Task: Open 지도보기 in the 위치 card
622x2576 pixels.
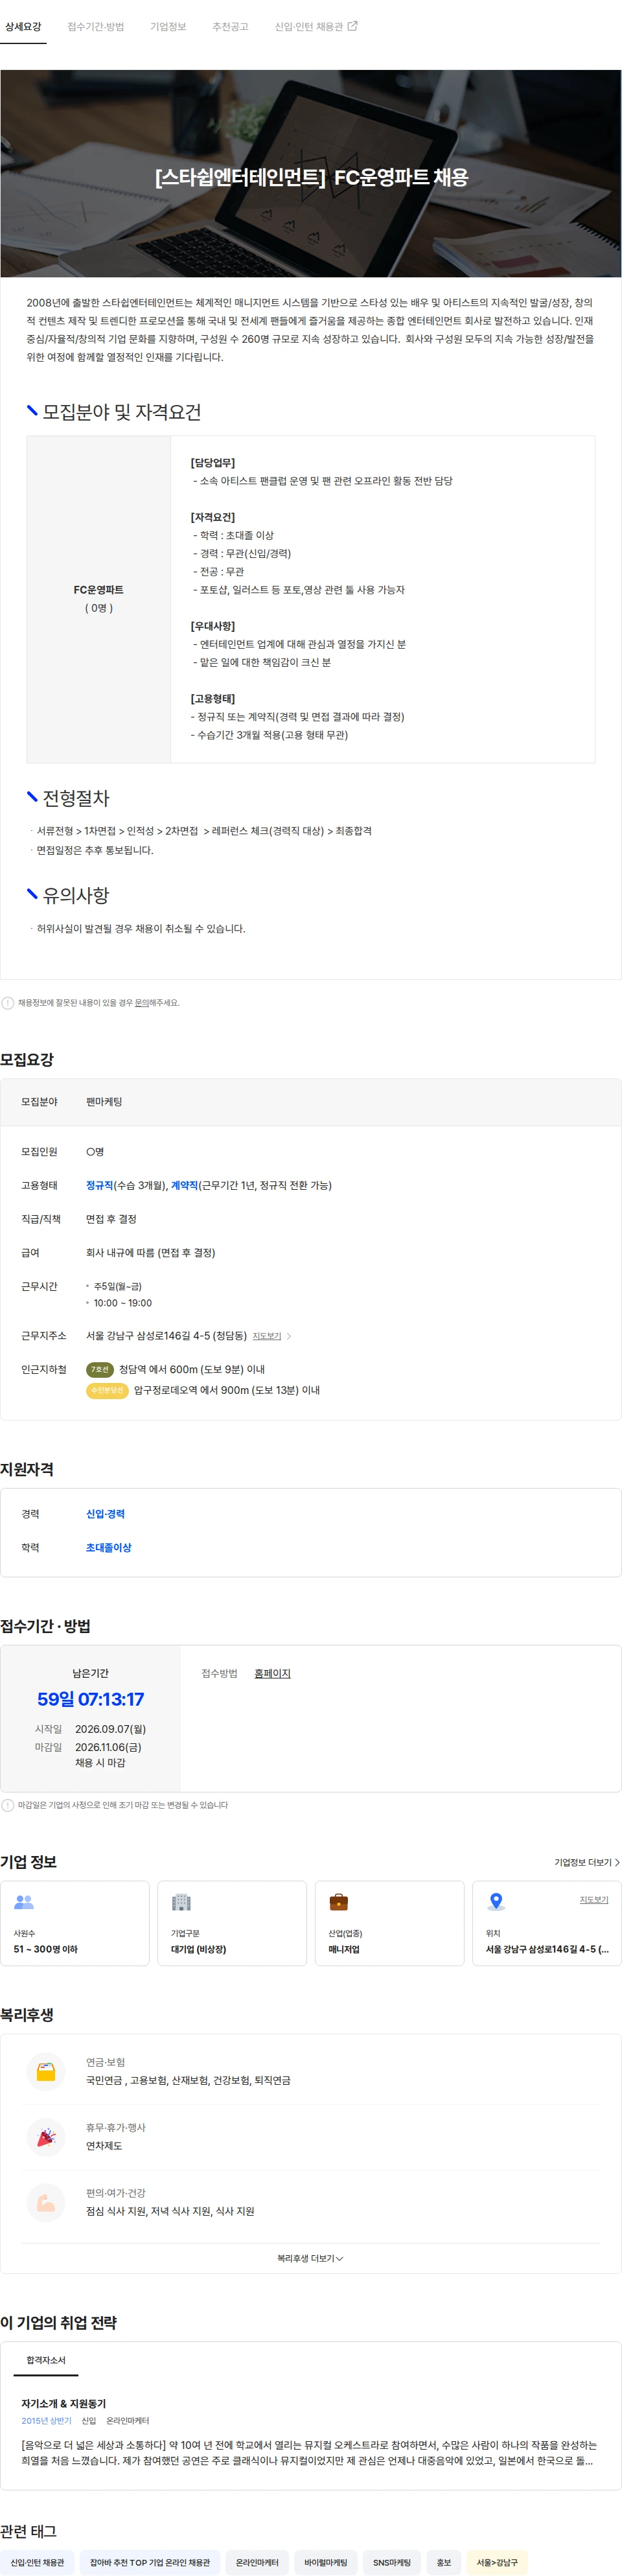Action: (594, 1899)
